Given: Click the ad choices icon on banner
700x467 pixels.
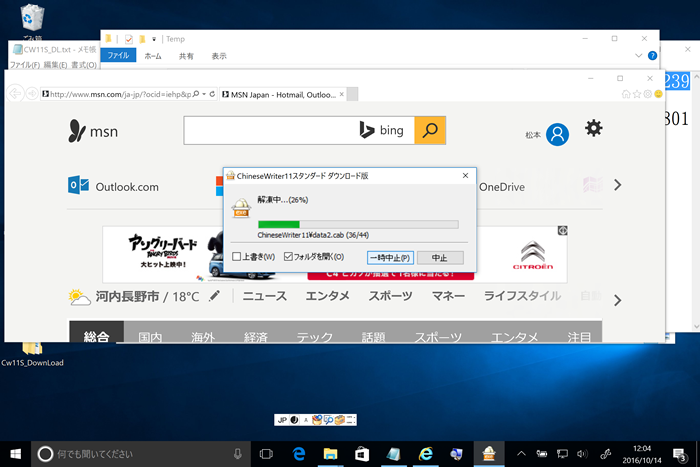Looking at the screenshot, I should pyautogui.click(x=562, y=230).
